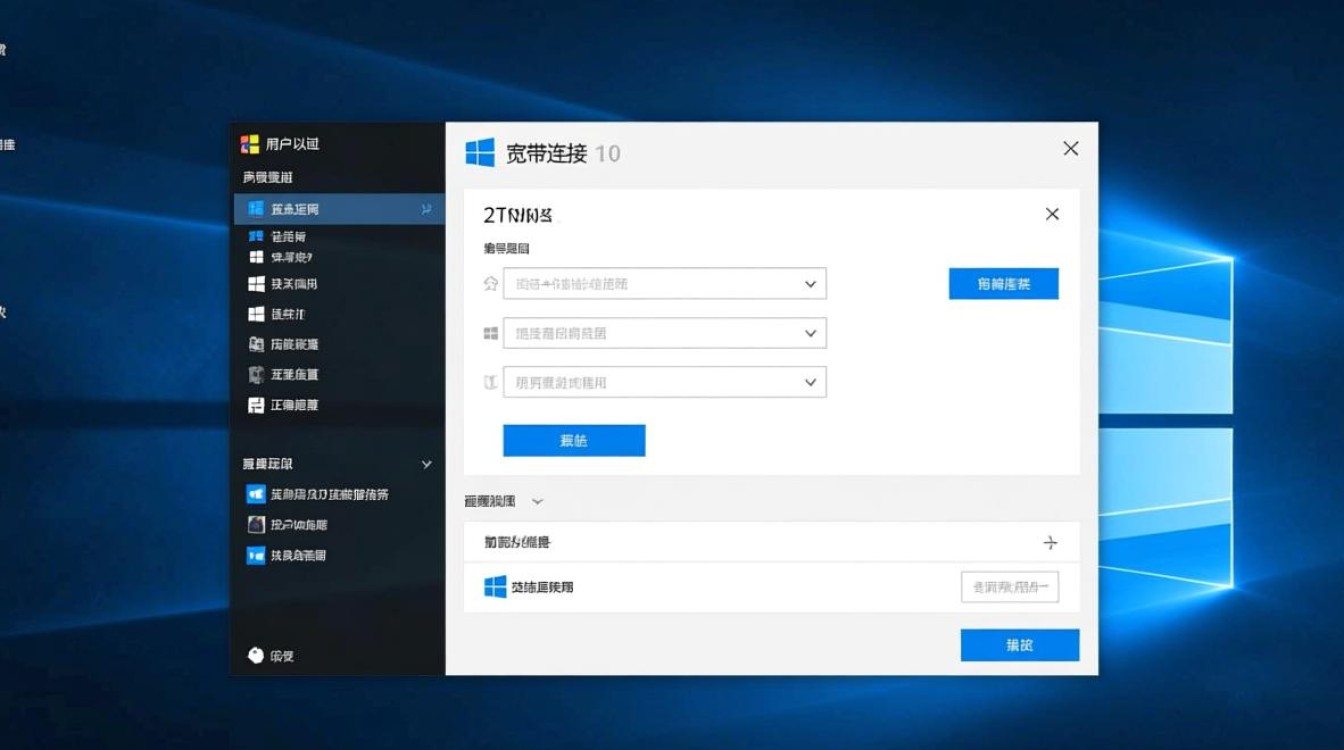Select the last sidebar item above the divider

coord(290,405)
